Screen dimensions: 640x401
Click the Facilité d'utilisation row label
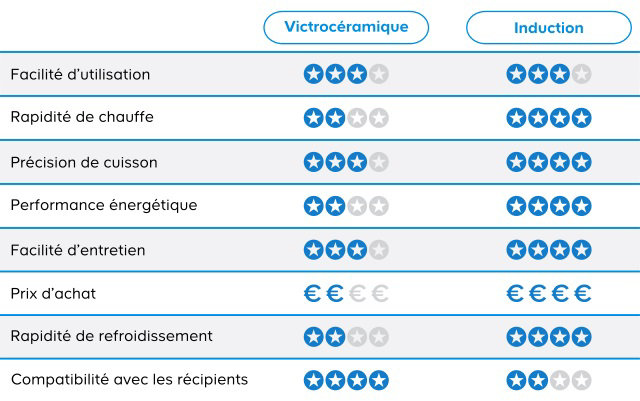coord(80,74)
